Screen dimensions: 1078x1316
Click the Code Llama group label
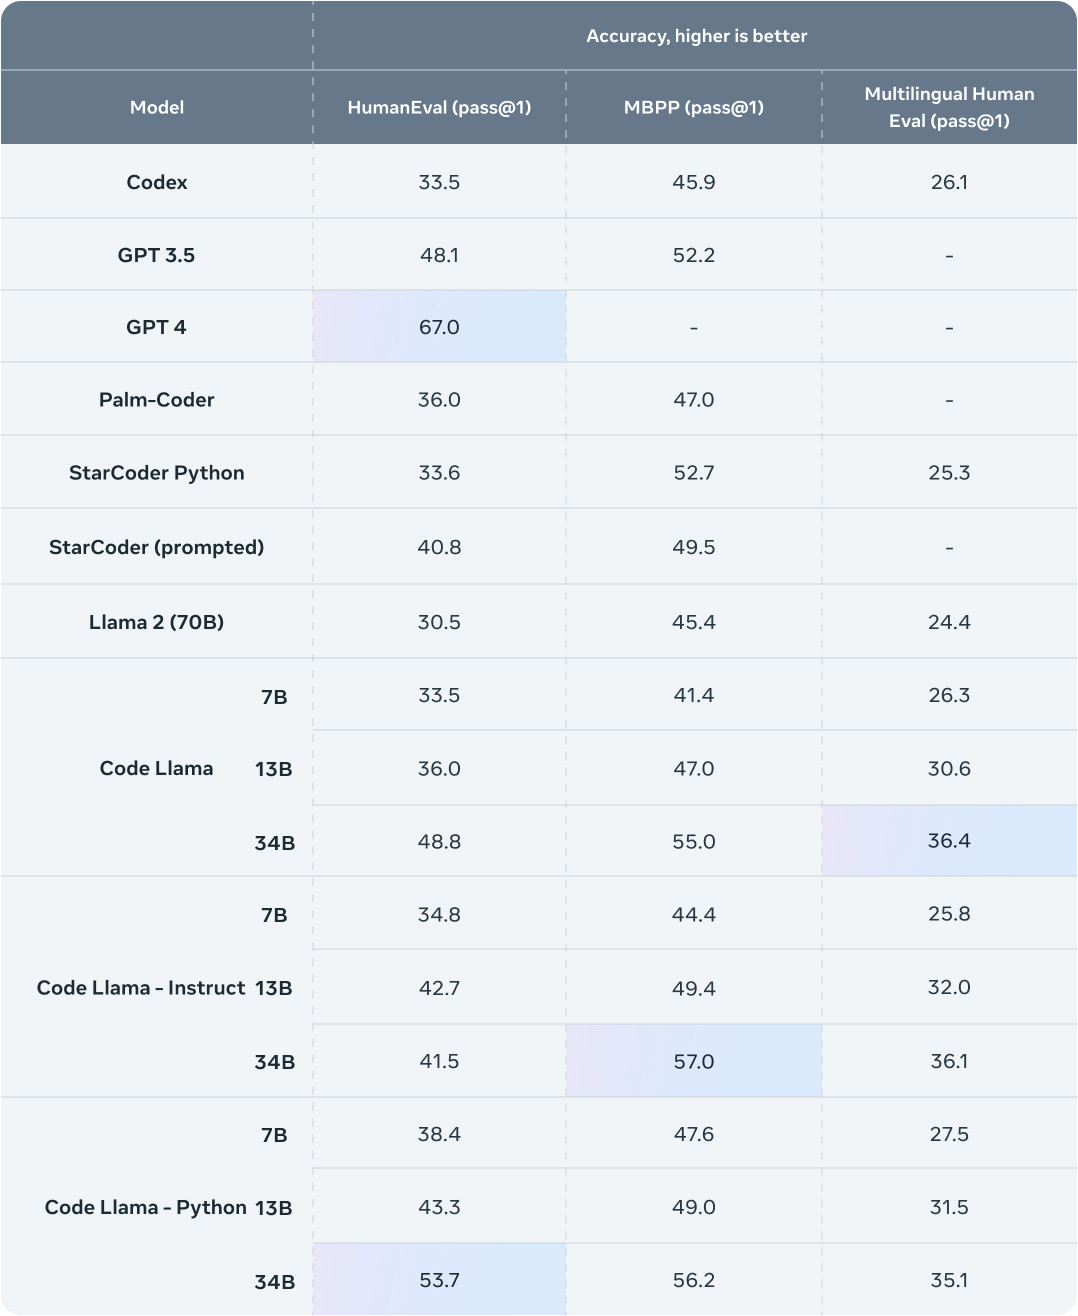pos(157,768)
